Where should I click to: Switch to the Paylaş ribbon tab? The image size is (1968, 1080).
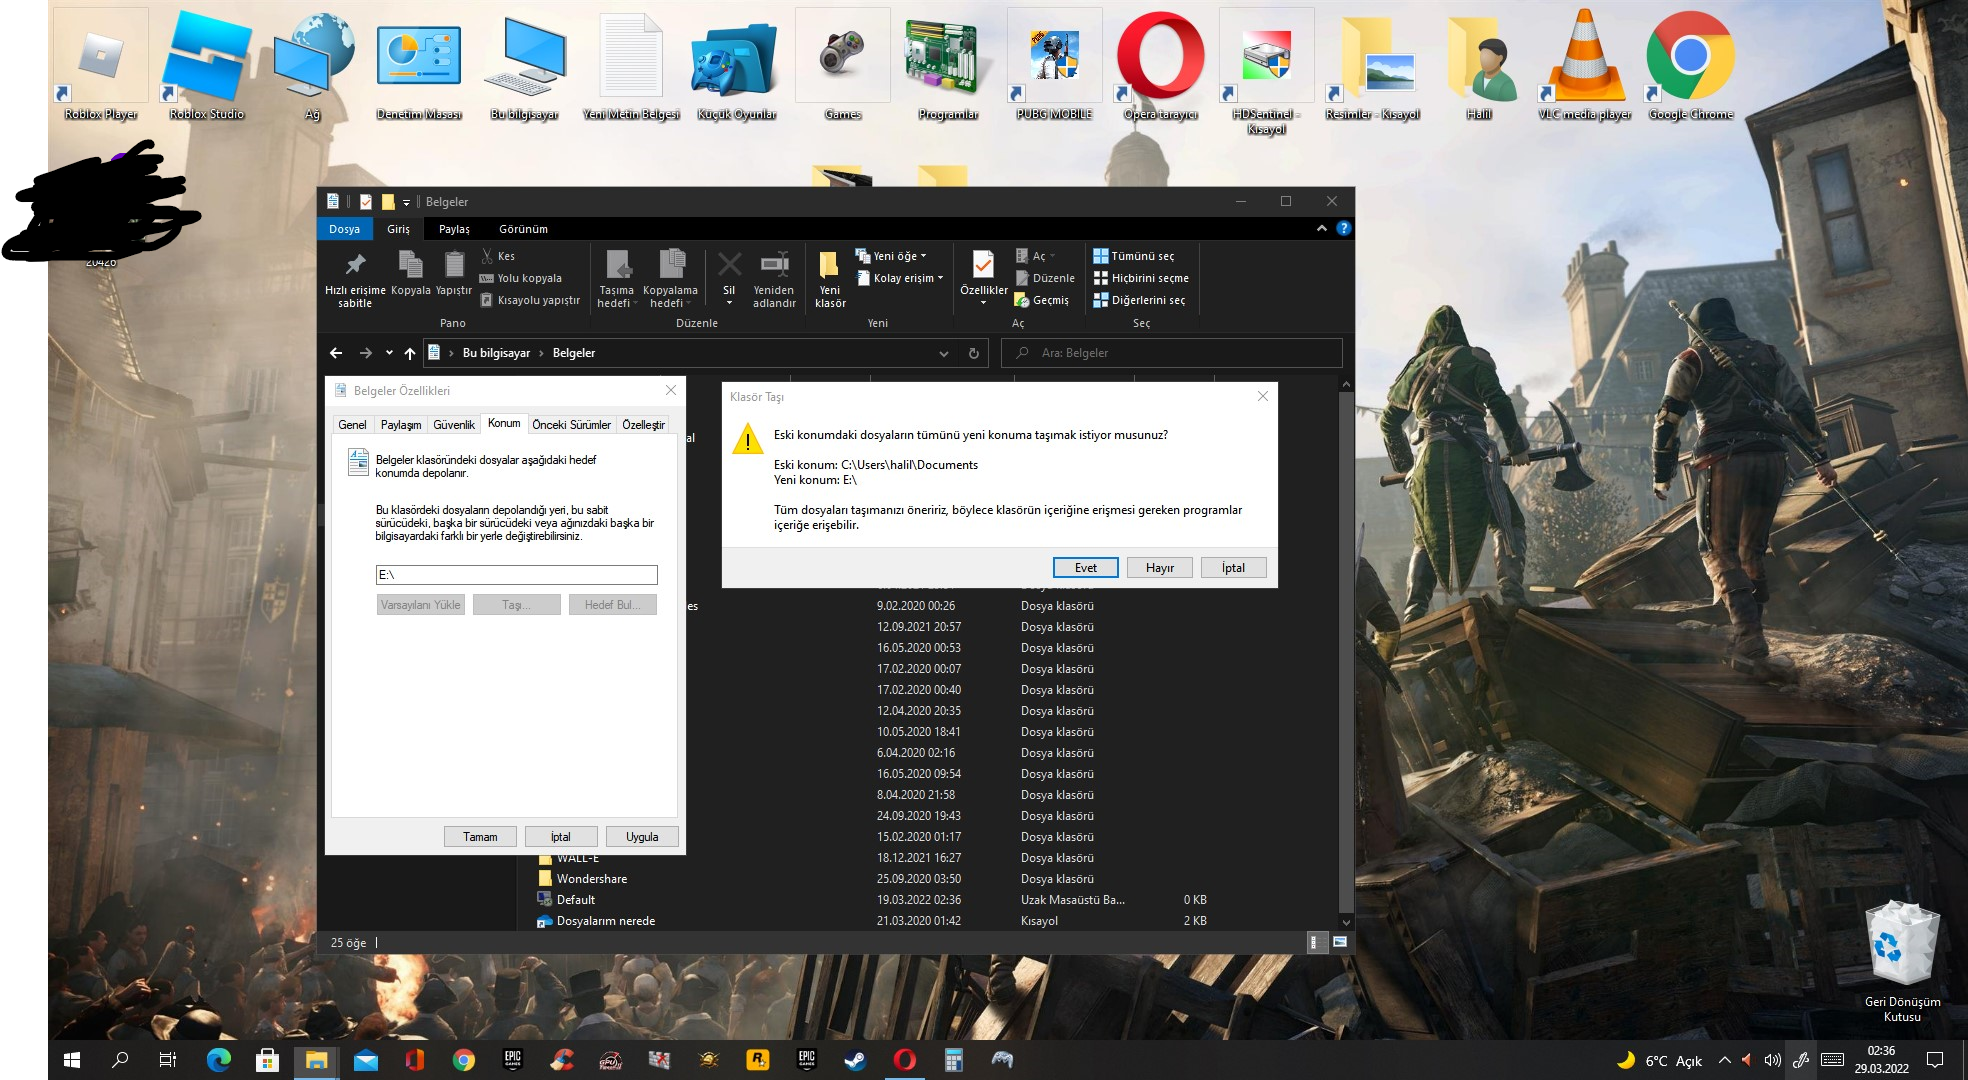tap(454, 229)
